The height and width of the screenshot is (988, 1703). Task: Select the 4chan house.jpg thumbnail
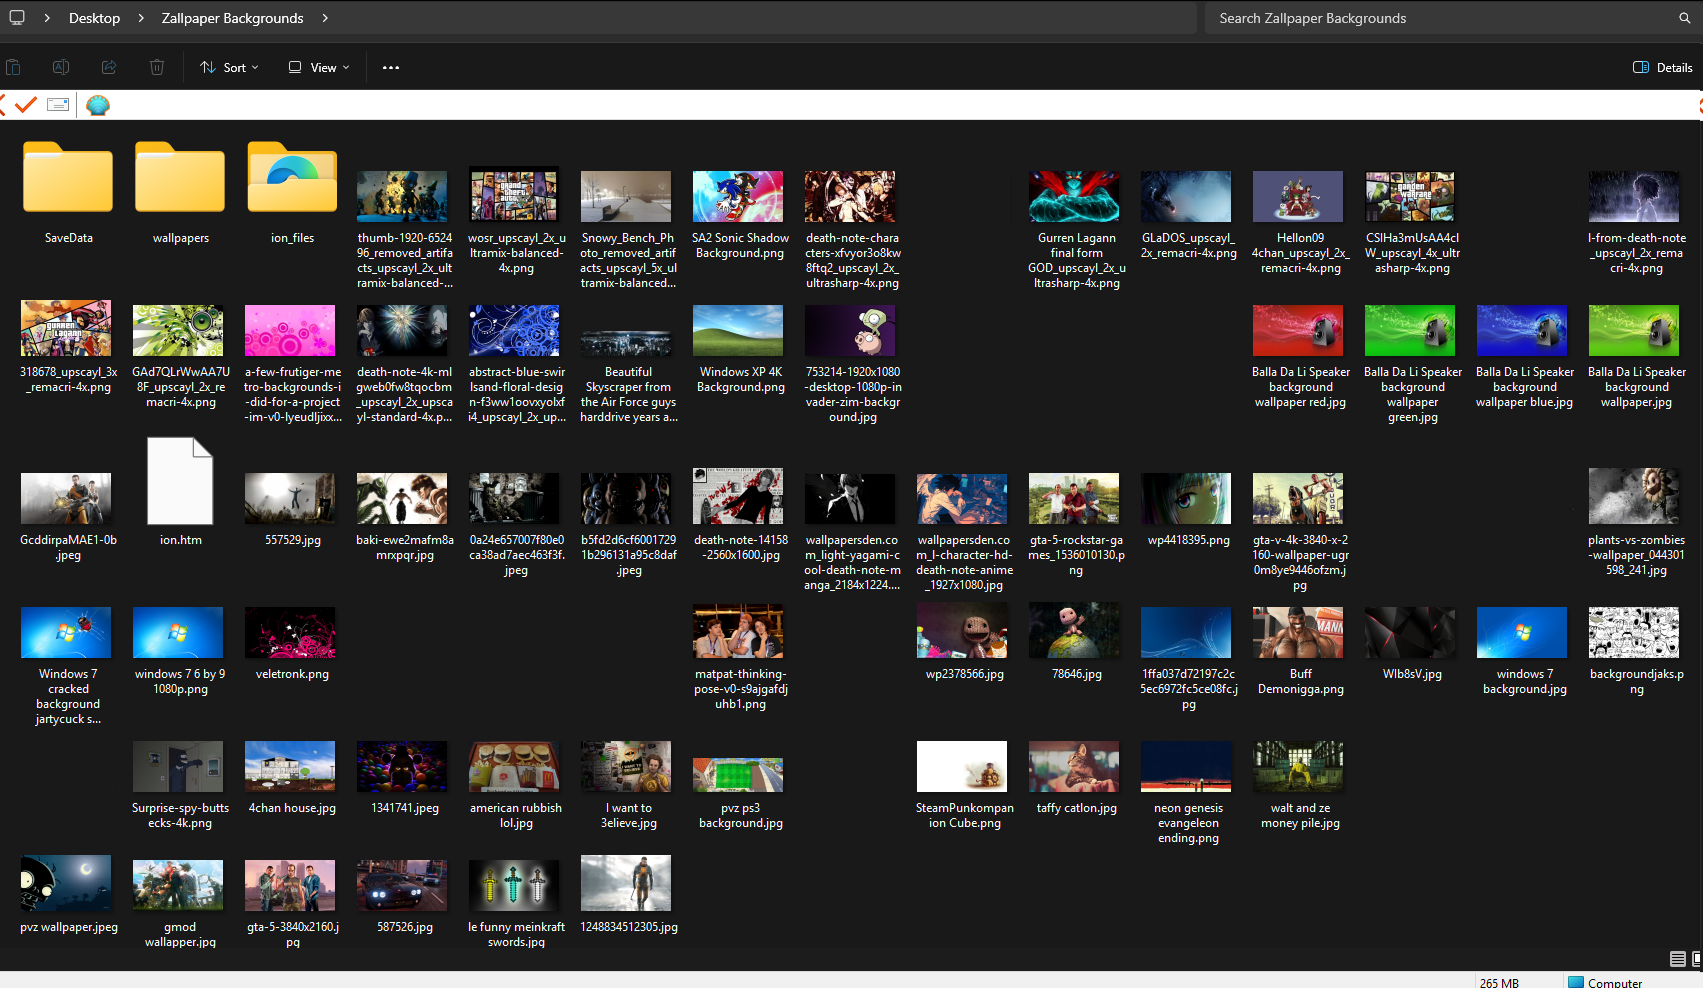point(290,766)
